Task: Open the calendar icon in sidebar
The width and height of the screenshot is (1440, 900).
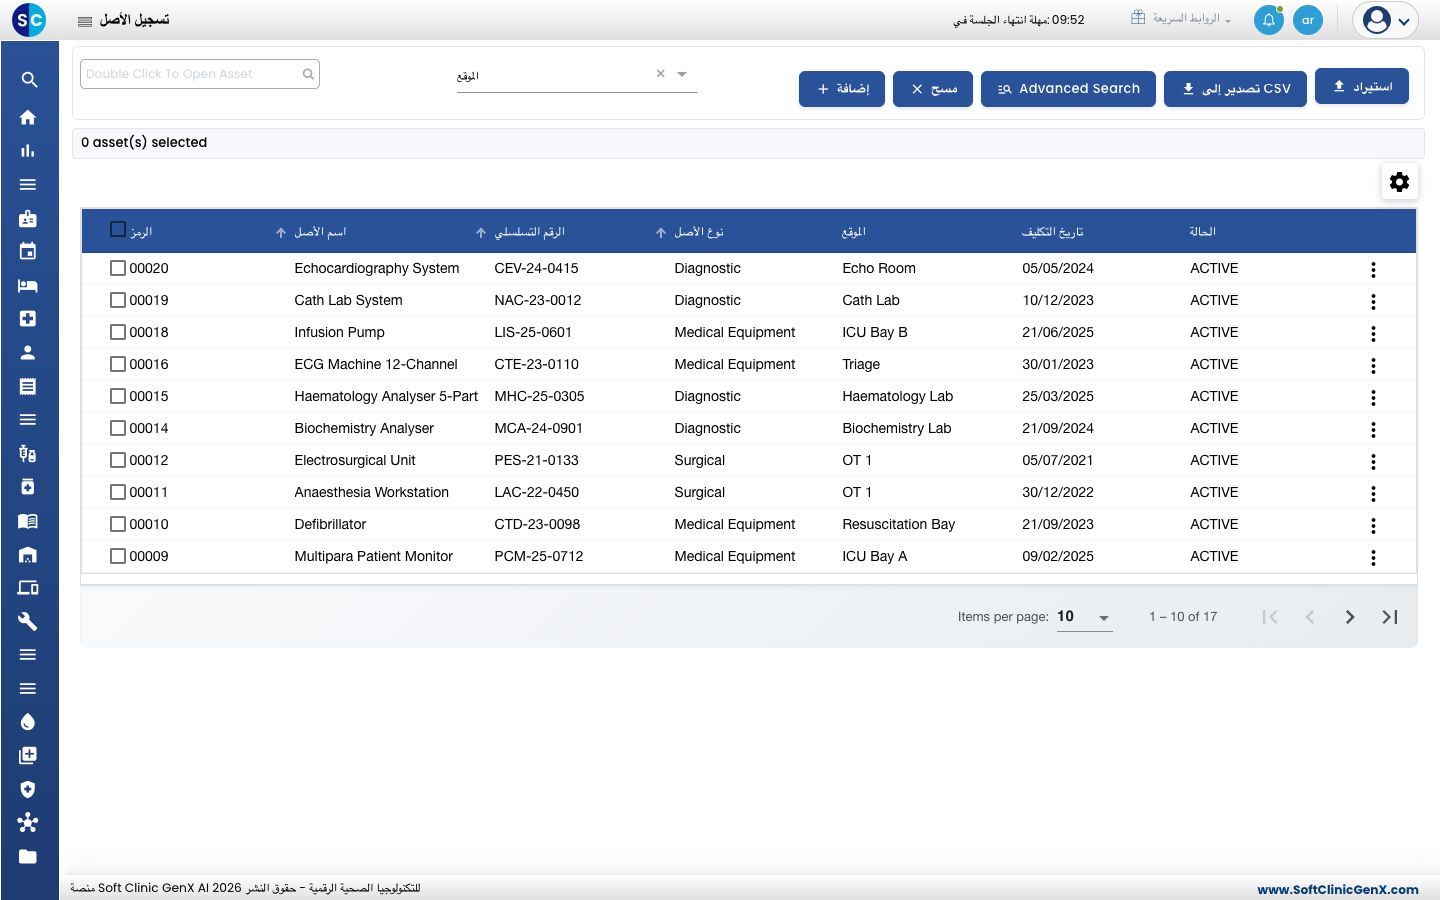Action: point(28,252)
